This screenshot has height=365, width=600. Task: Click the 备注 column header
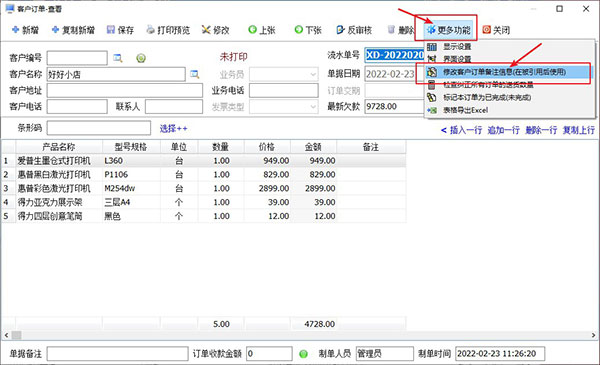[x=371, y=147]
